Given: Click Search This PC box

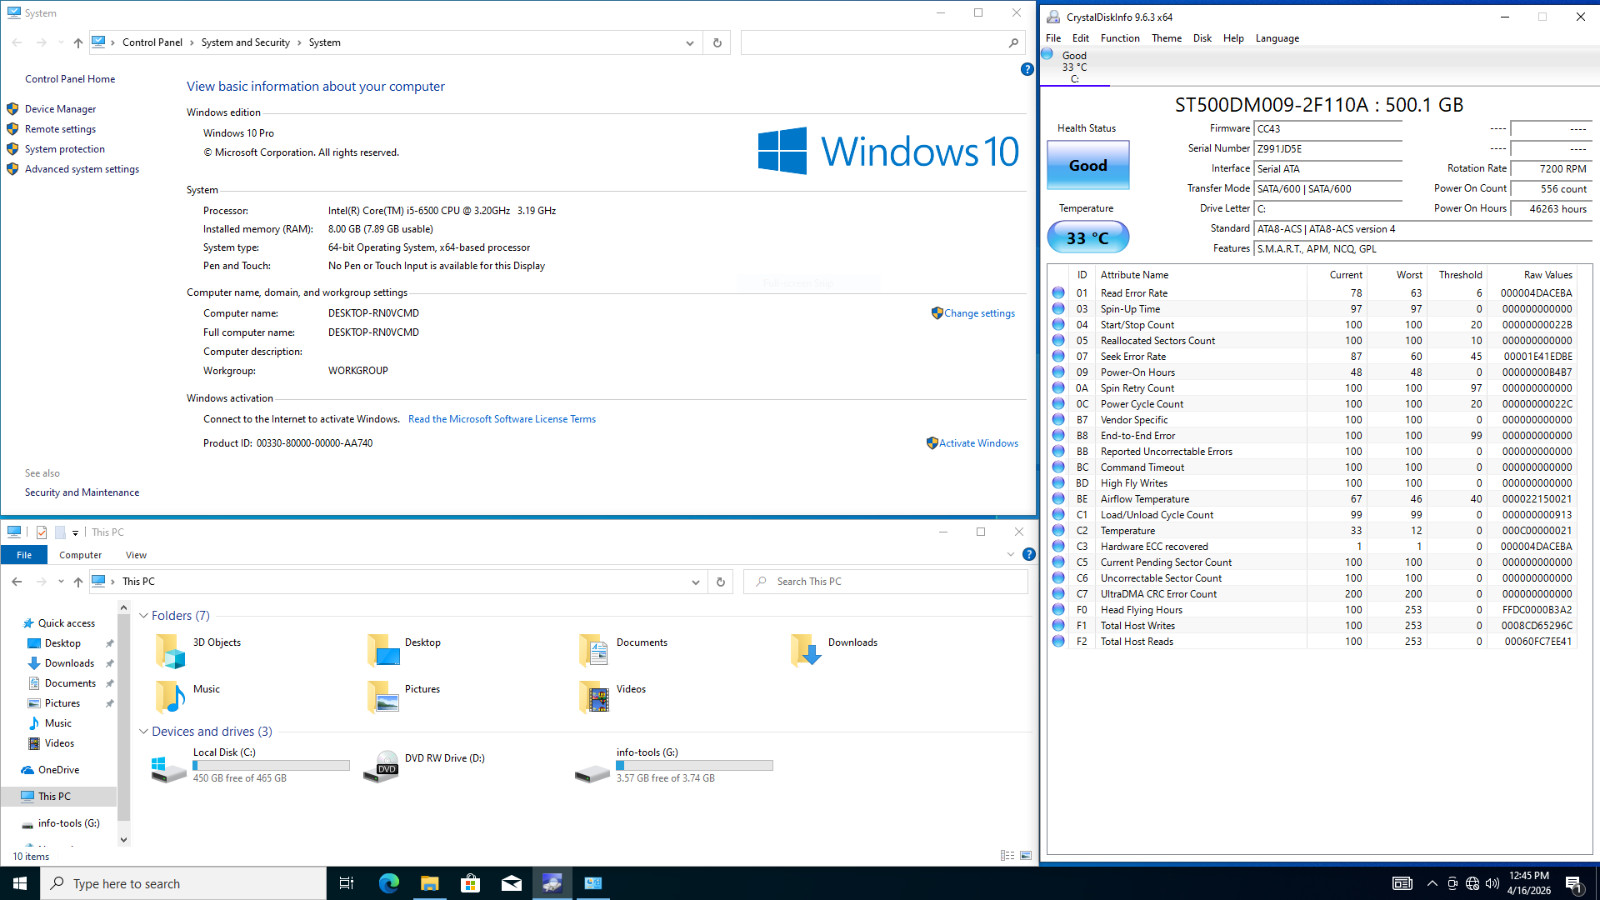Looking at the screenshot, I should coord(885,582).
